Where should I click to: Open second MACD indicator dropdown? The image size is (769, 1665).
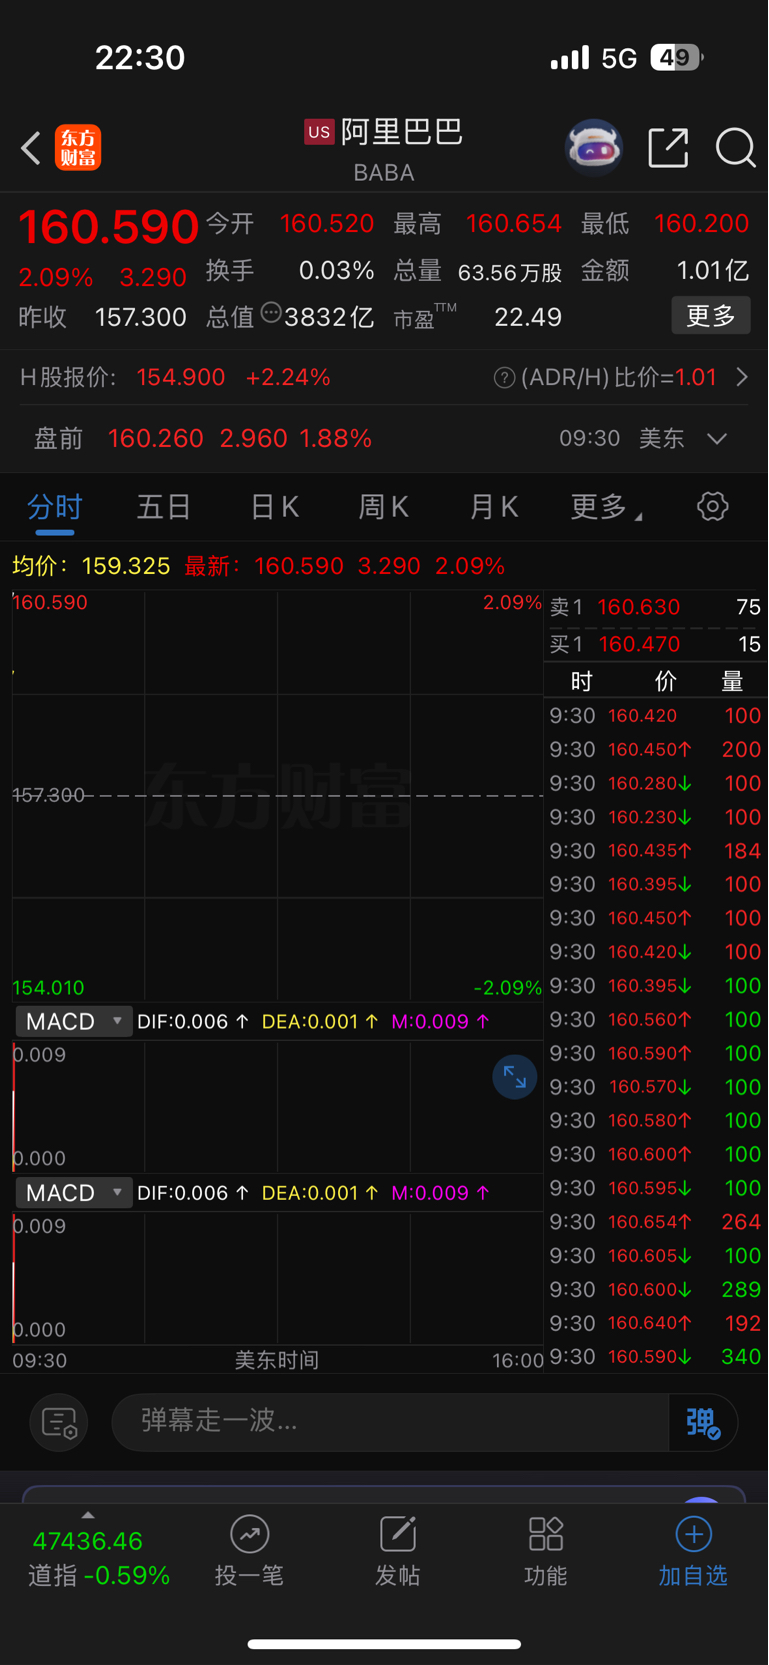tap(73, 1193)
